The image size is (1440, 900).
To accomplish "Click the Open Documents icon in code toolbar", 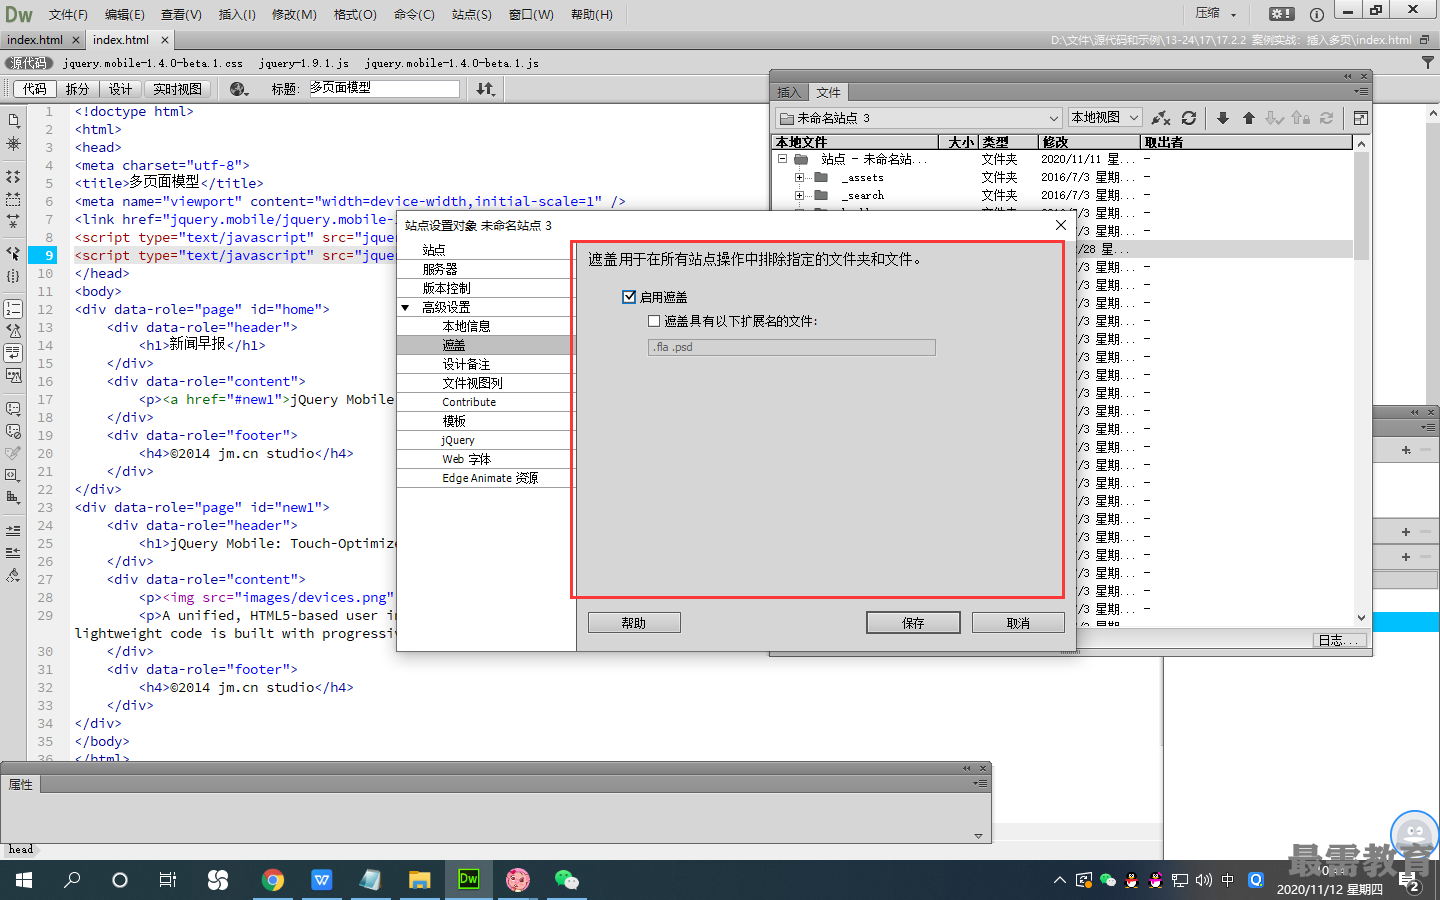I will click(13, 120).
